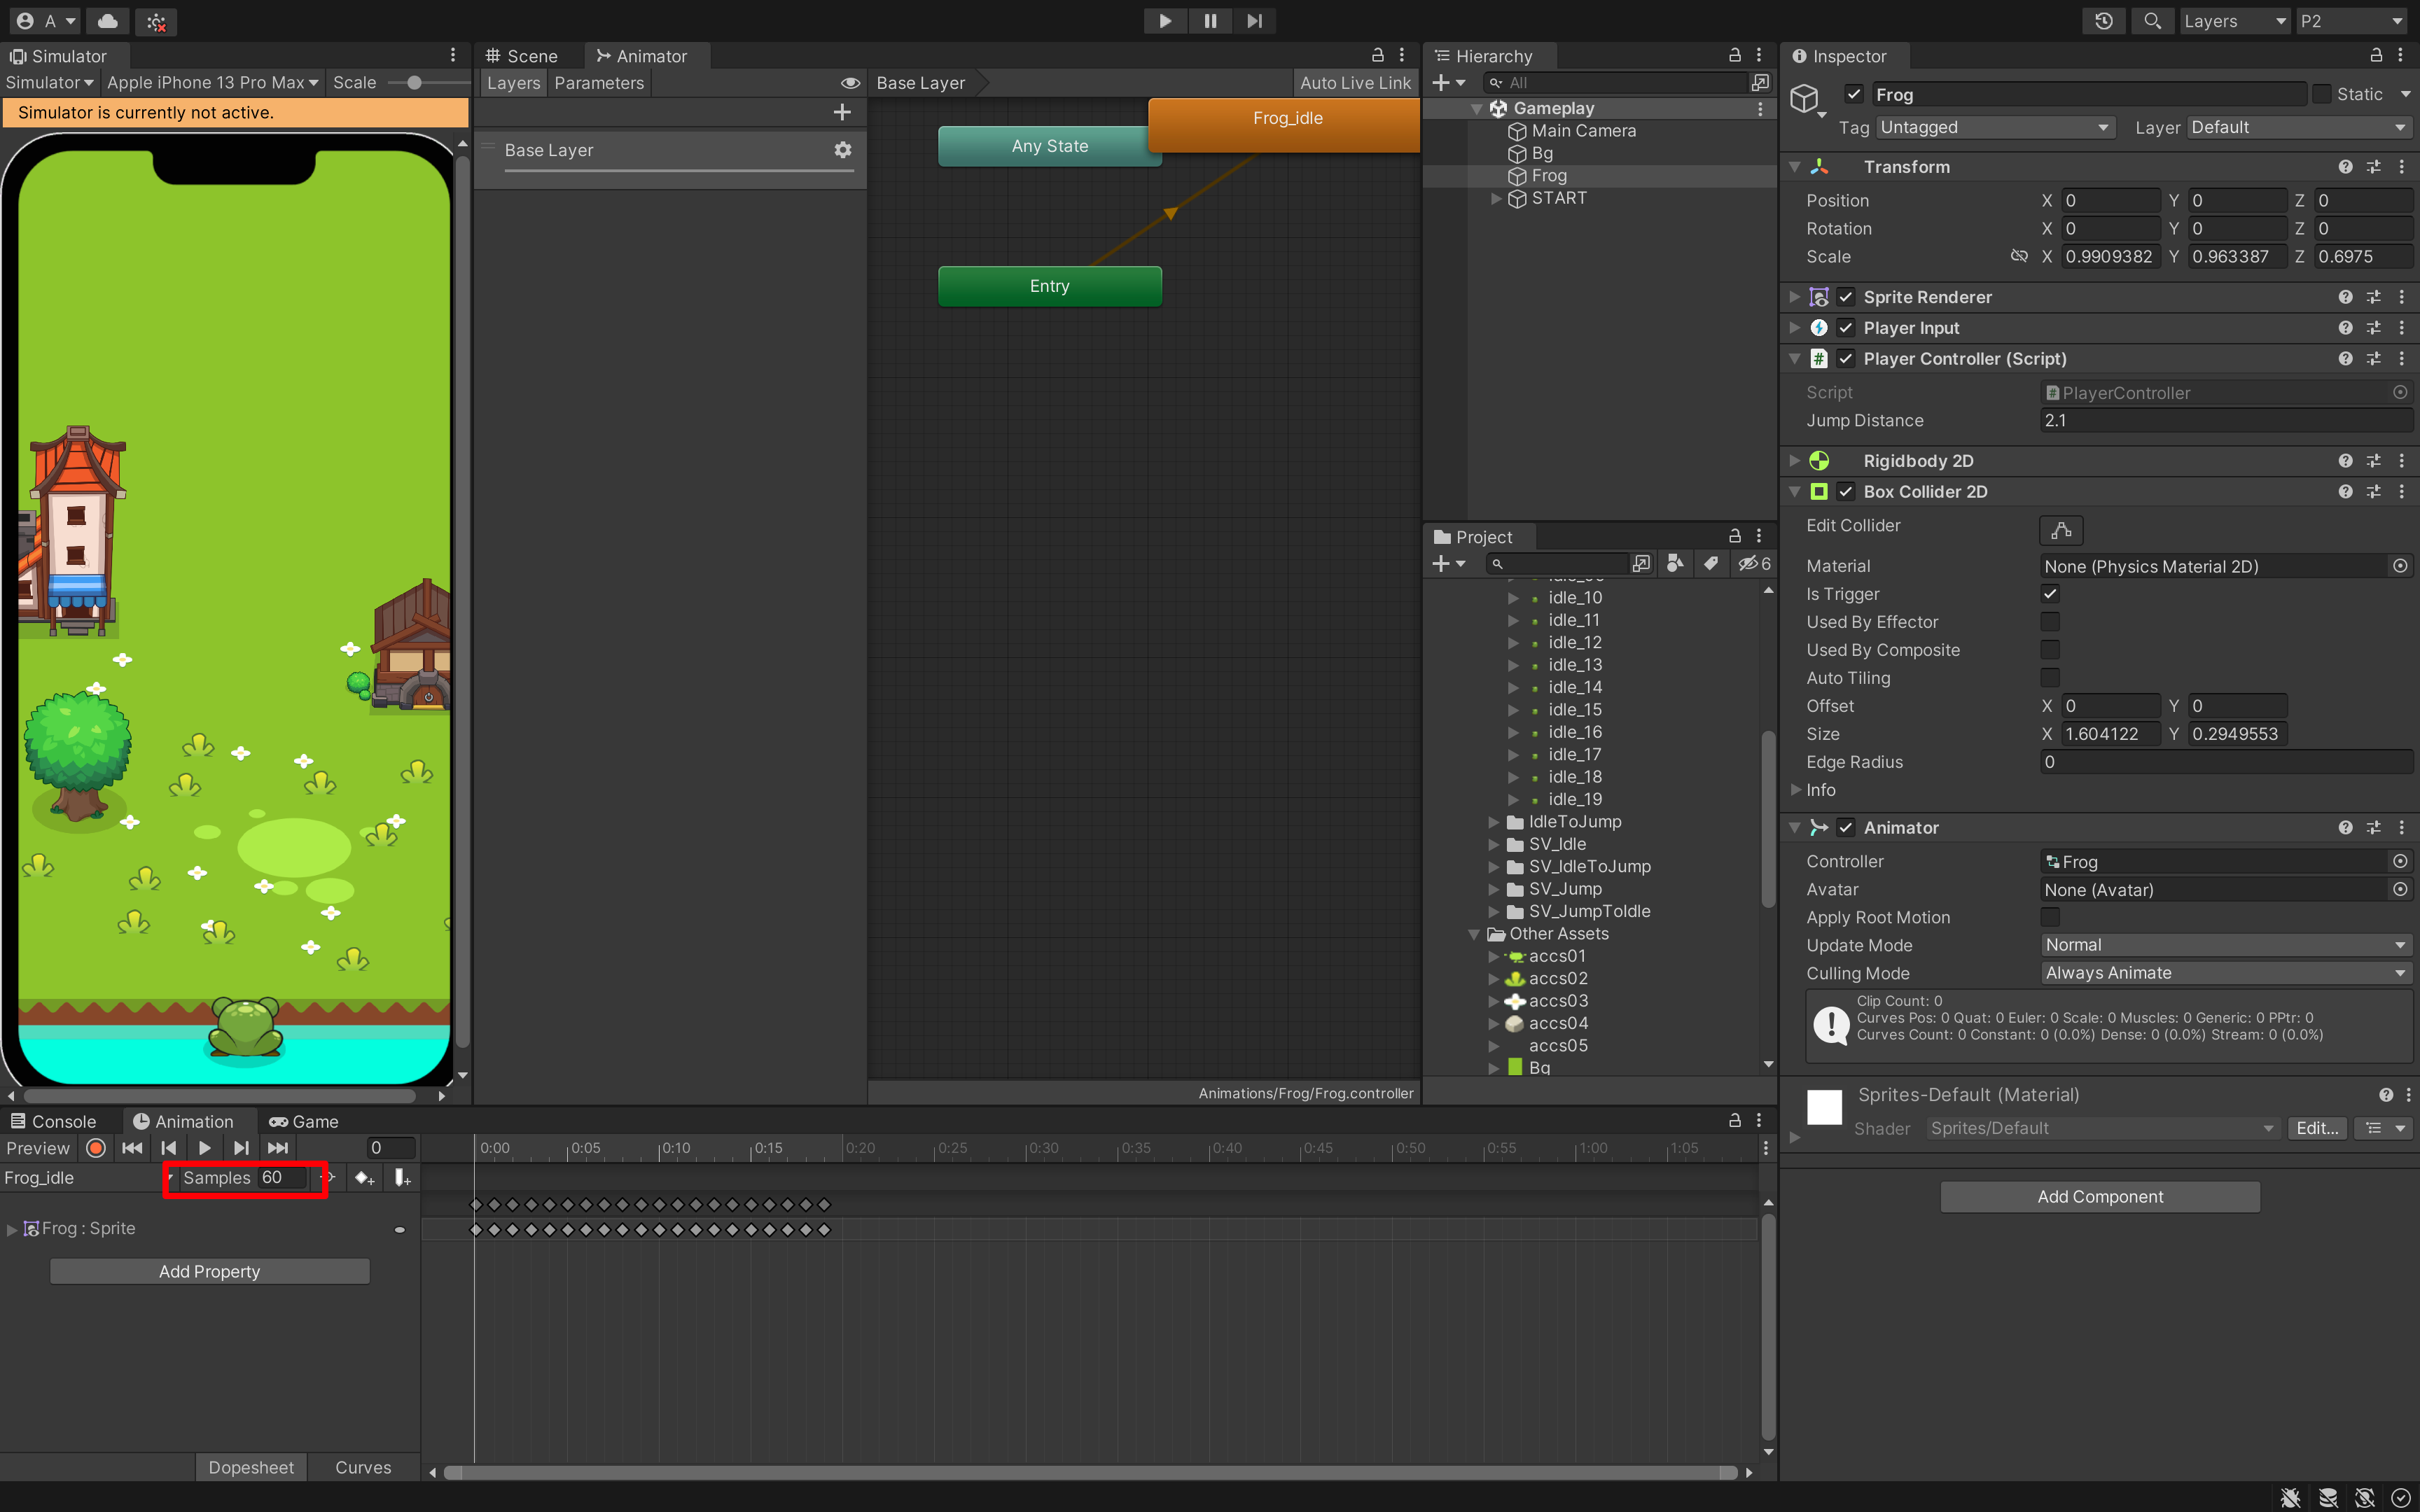Open Unity Cloud services icon

(x=108, y=21)
